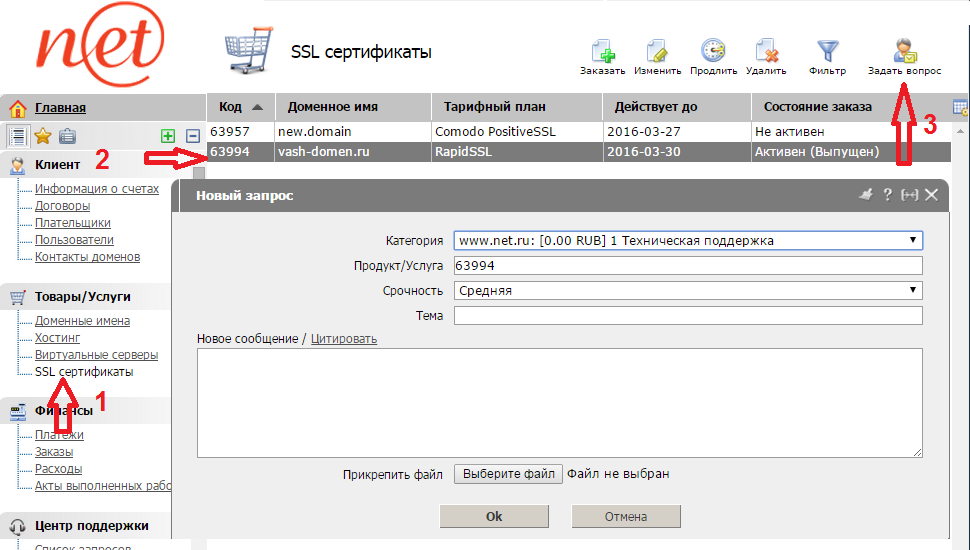Click the Центр поддержки headset icon
Image resolution: width=970 pixels, height=550 pixels.
click(x=17, y=526)
